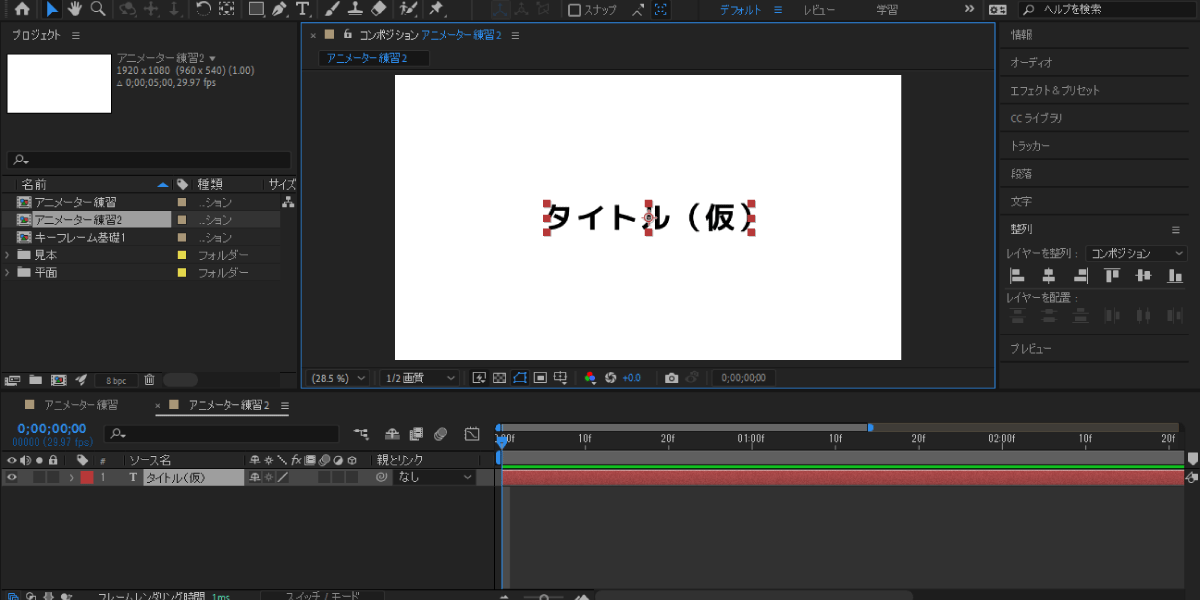Viewport: 1200px width, 600px height.
Task: Expand タイトル（仮） layer properties
Action: pyautogui.click(x=71, y=478)
